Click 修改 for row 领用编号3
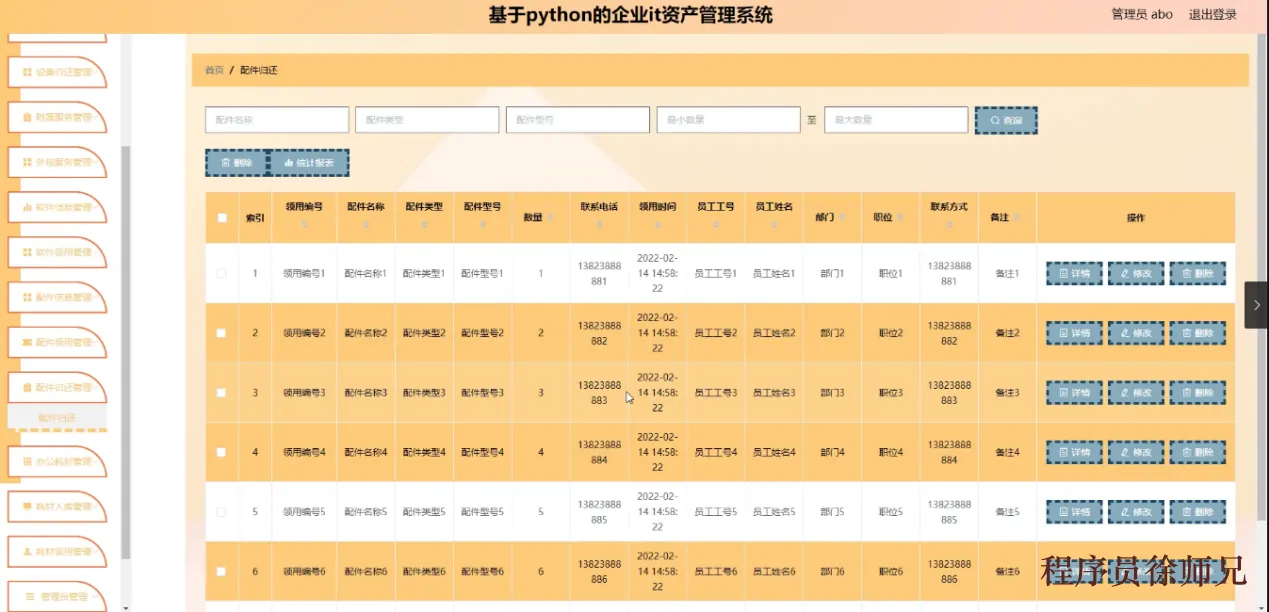This screenshot has height=612, width=1269. 1136,393
